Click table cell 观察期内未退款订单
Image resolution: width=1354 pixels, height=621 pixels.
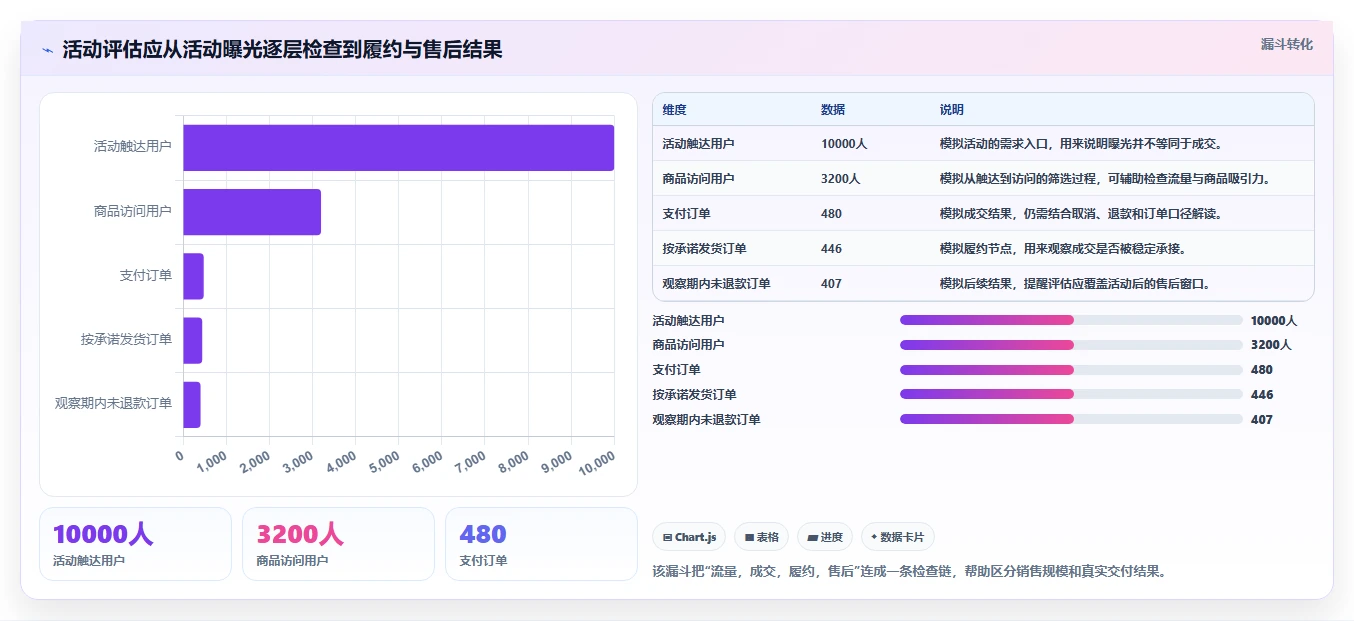716,284
